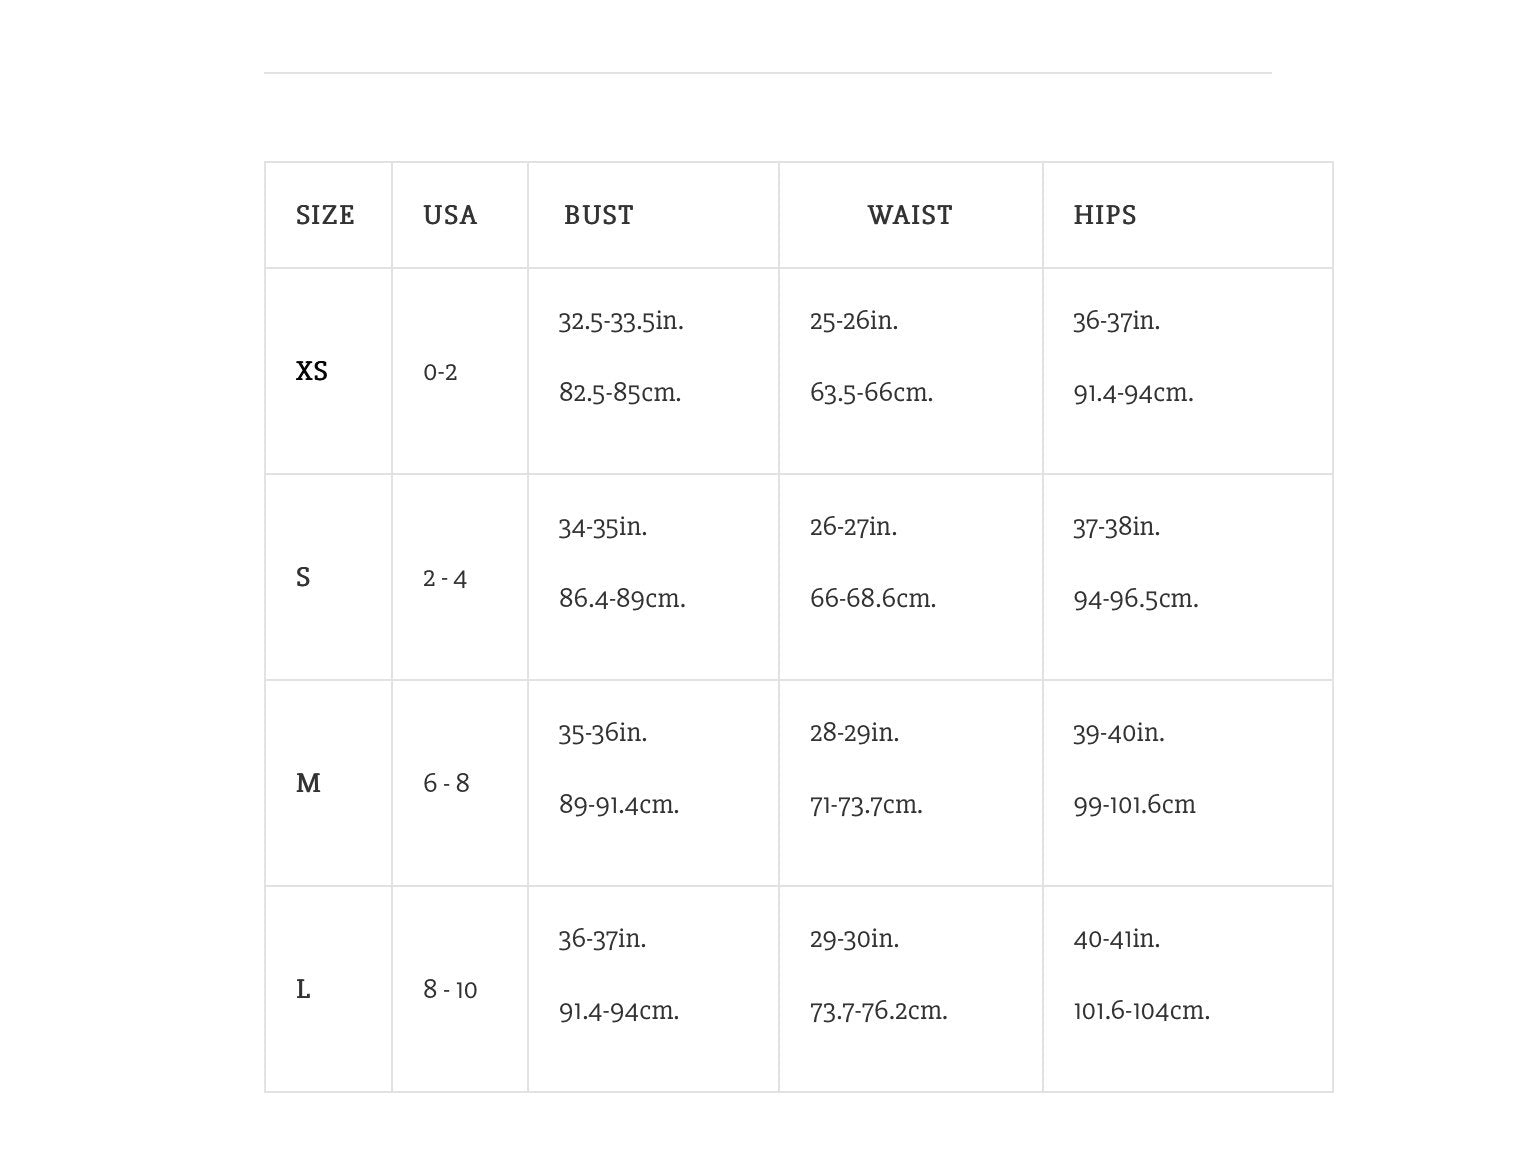
Task: Click the 101.6-104cm. hips measurement
Action: [x=1141, y=1011]
